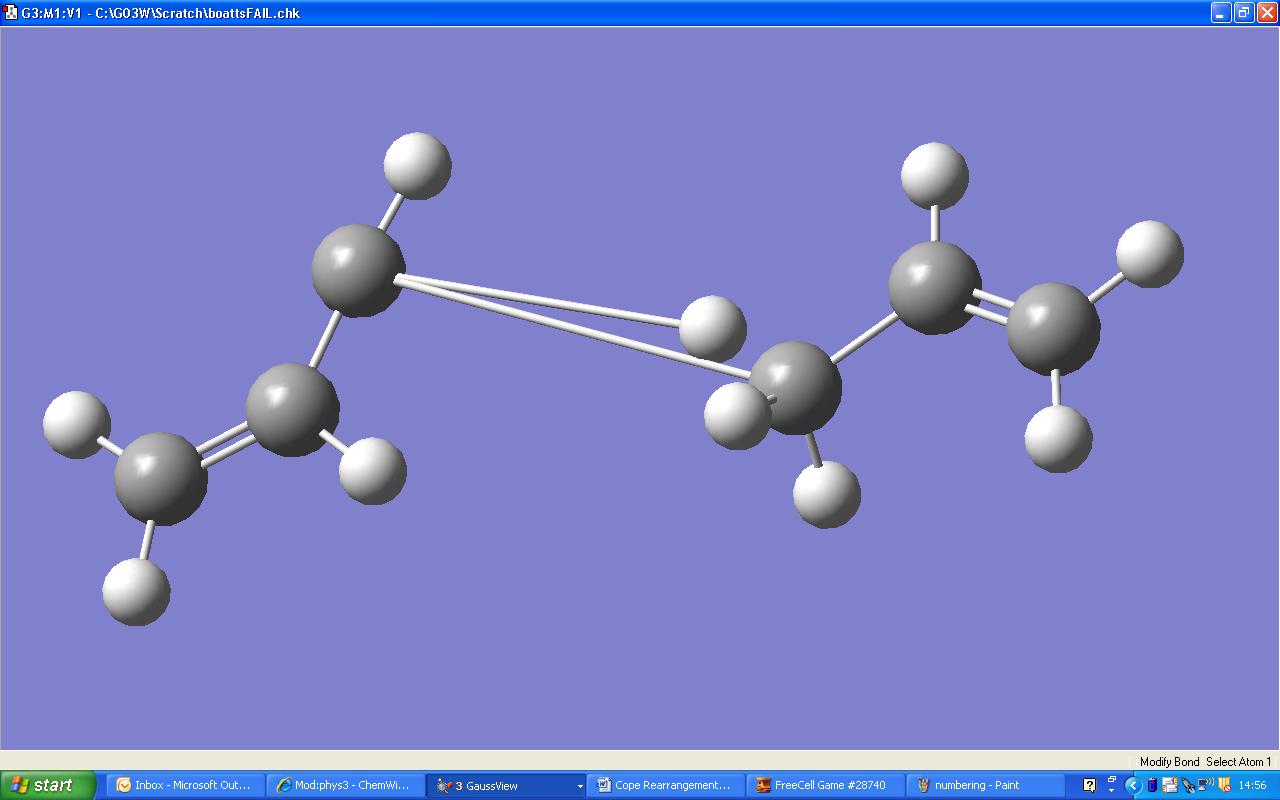Screen dimensions: 1280x800
Task: Switch to Cope Rearrangement document window
Action: tap(667, 785)
